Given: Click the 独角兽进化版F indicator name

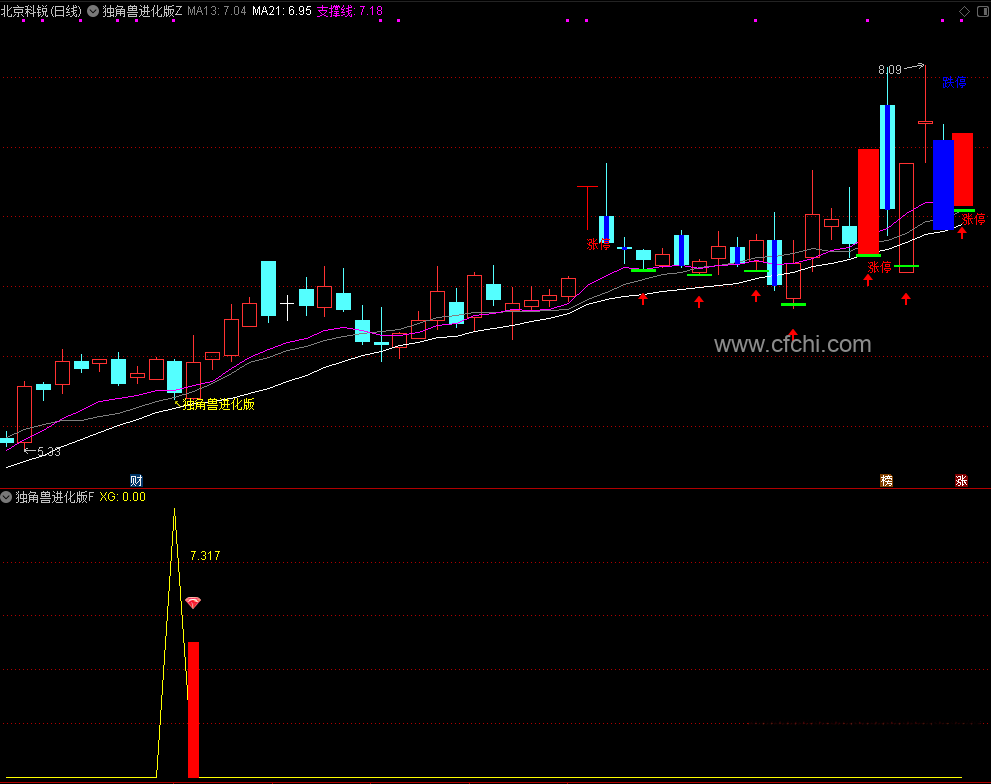Looking at the screenshot, I should coord(54,497).
